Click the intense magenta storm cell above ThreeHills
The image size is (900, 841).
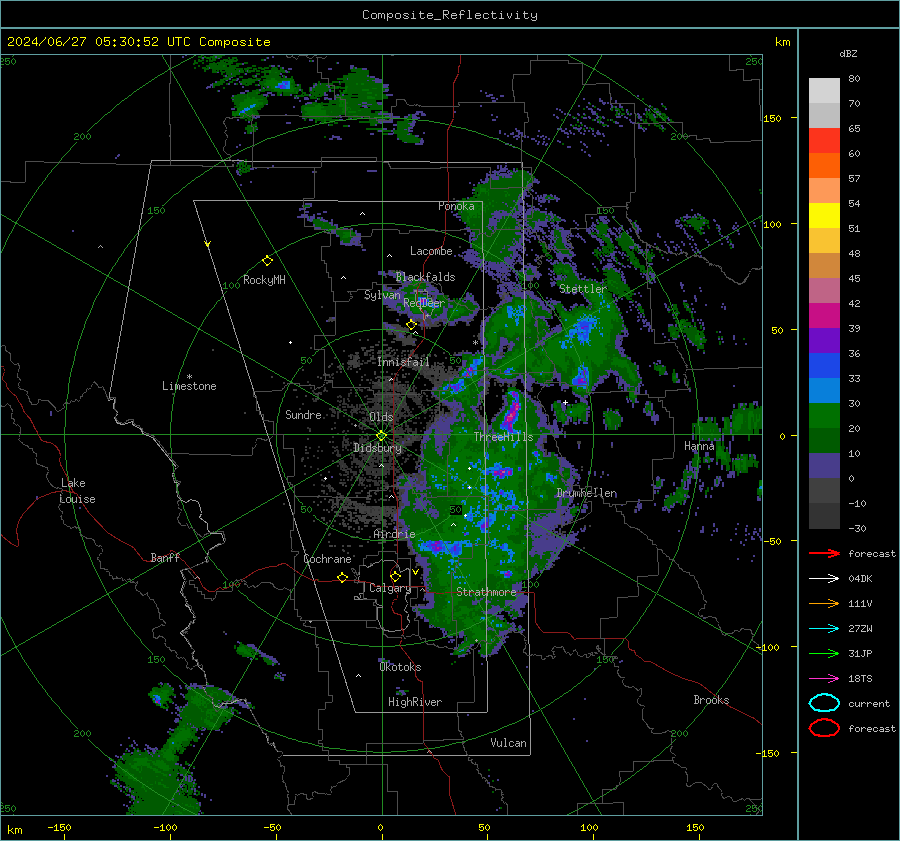click(510, 412)
